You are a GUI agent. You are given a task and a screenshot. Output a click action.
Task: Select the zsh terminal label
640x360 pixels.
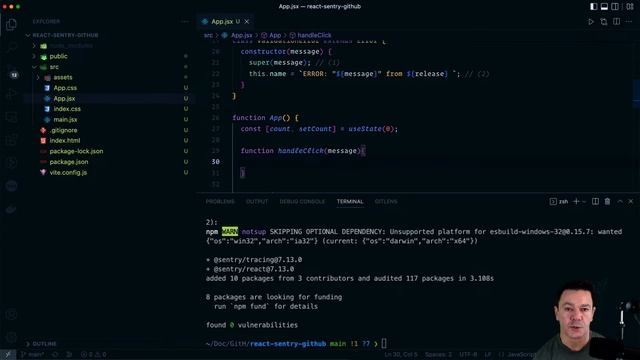(564, 201)
